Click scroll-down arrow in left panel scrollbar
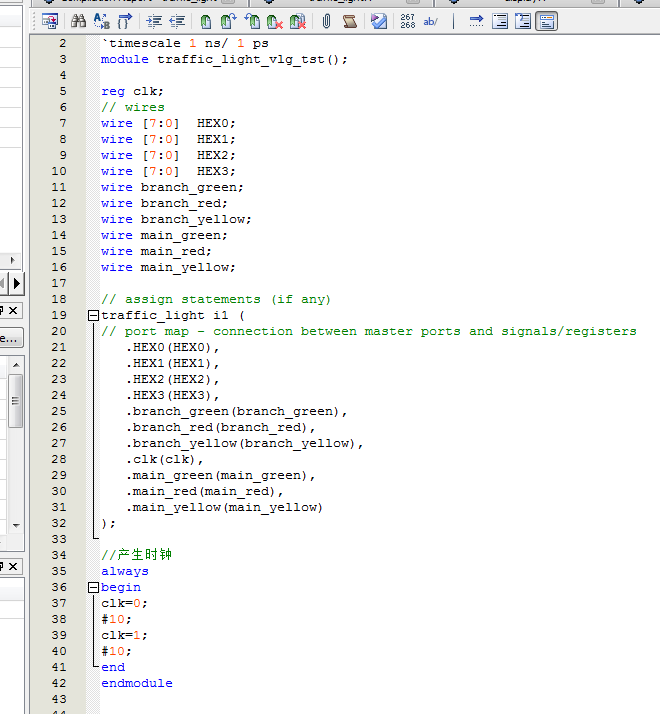Viewport: 660px width, 714px height. [16, 523]
